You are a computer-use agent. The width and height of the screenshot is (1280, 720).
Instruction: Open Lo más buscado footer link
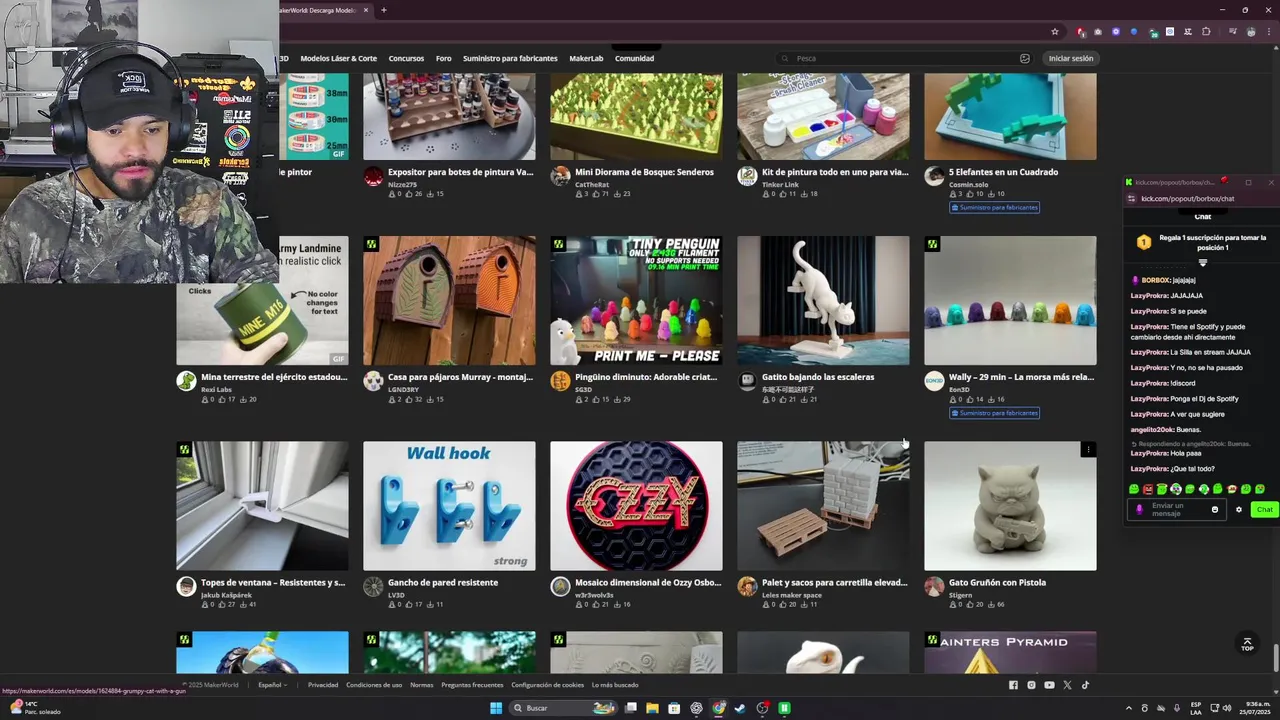pos(615,685)
